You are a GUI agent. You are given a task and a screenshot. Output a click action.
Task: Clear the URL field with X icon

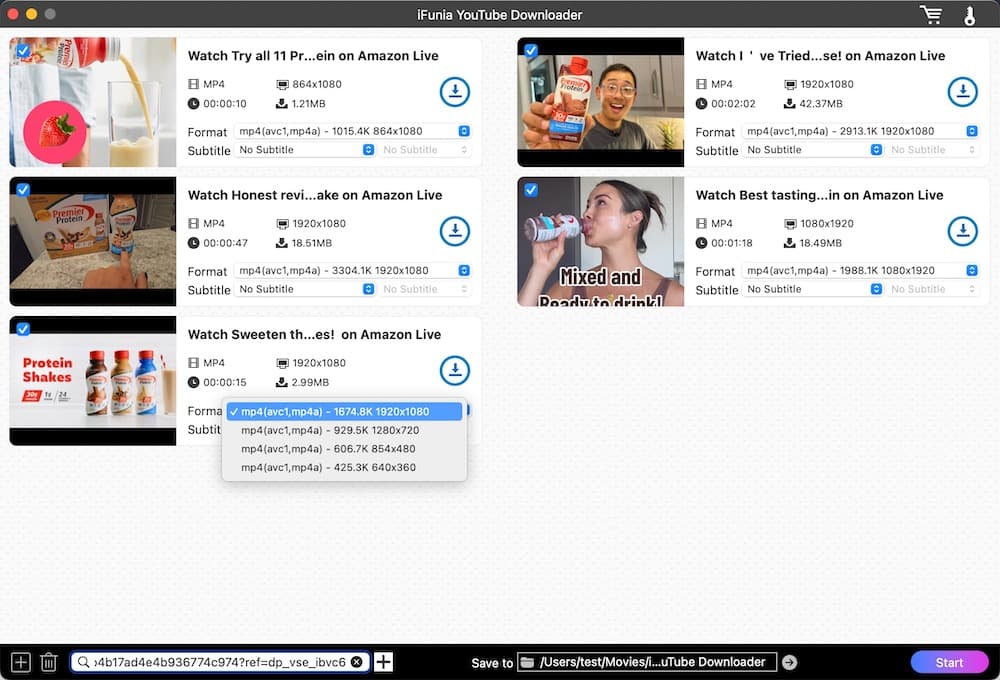point(357,662)
